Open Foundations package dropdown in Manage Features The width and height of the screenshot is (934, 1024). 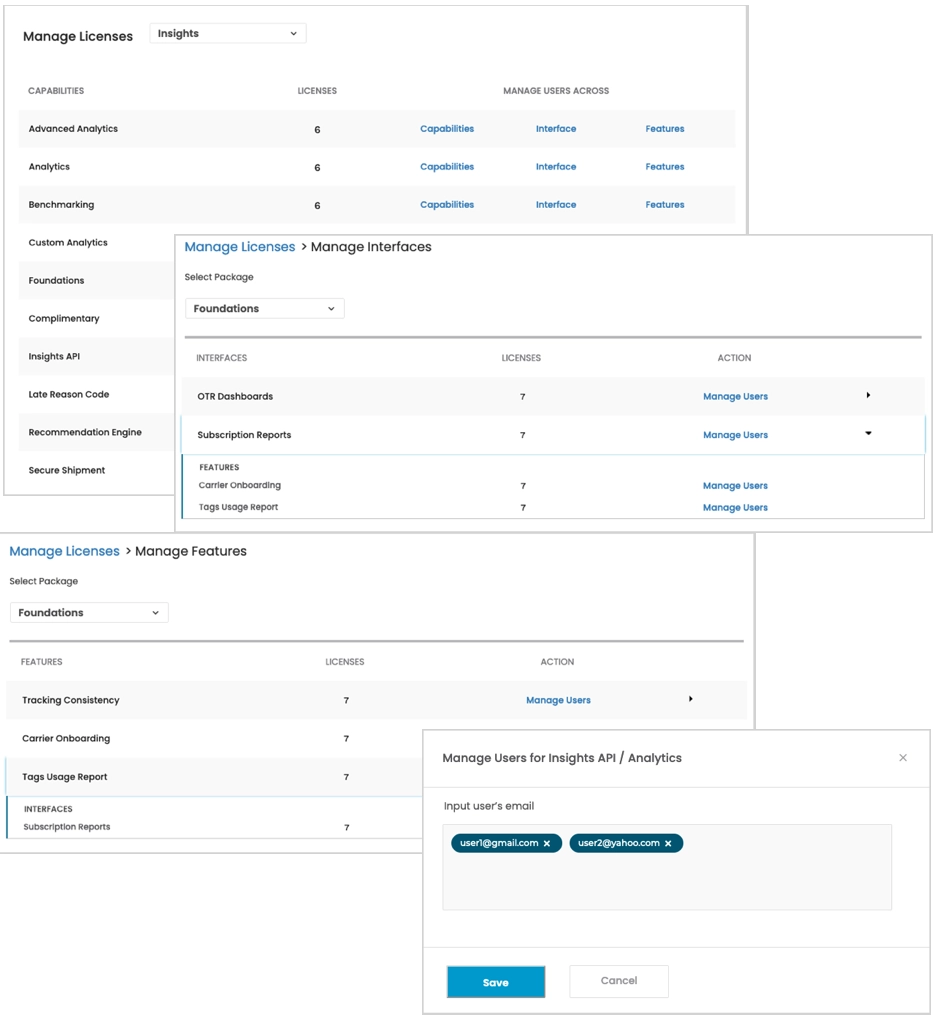click(89, 613)
